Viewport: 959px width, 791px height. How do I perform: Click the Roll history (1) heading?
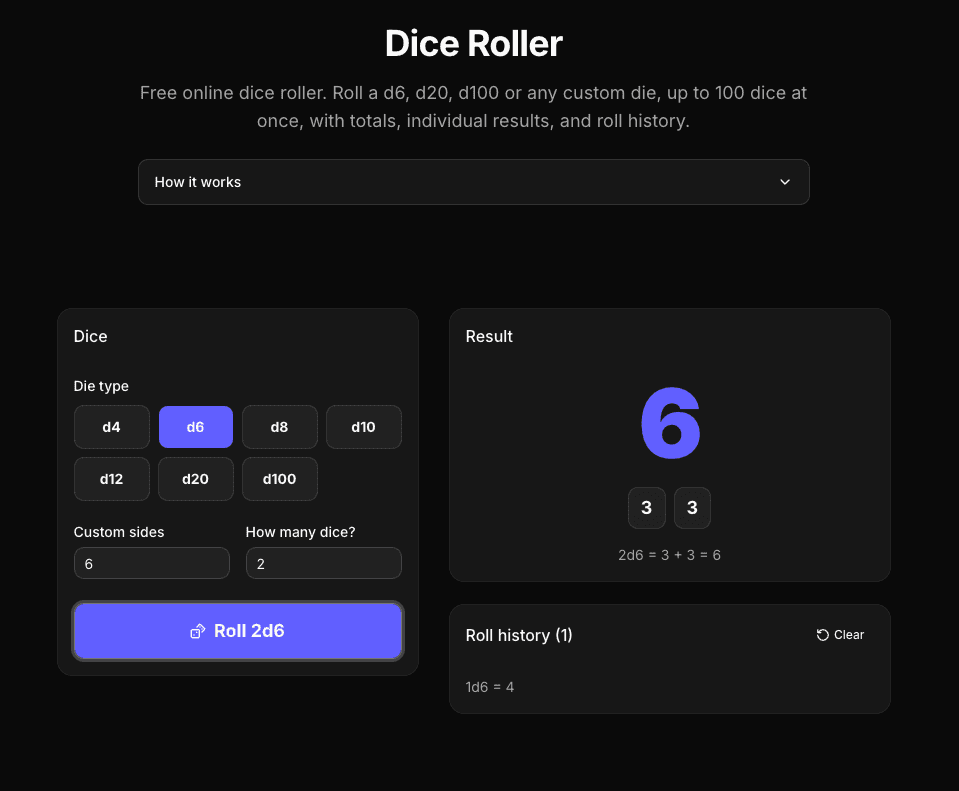coord(519,635)
